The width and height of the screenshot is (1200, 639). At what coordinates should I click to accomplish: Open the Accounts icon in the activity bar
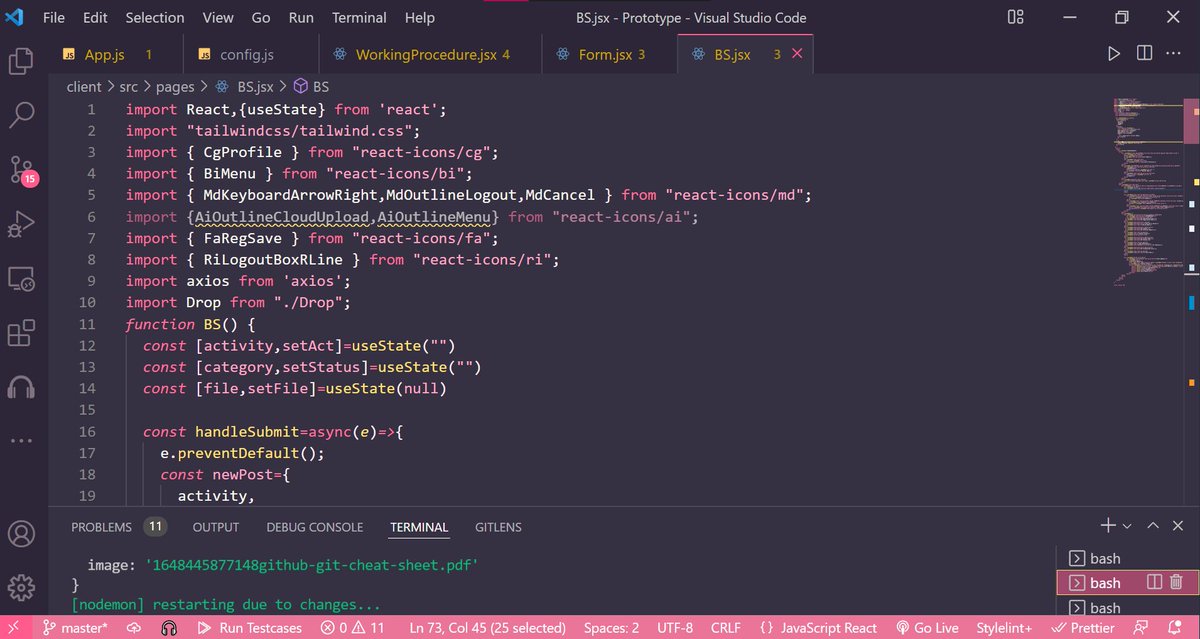[22, 533]
